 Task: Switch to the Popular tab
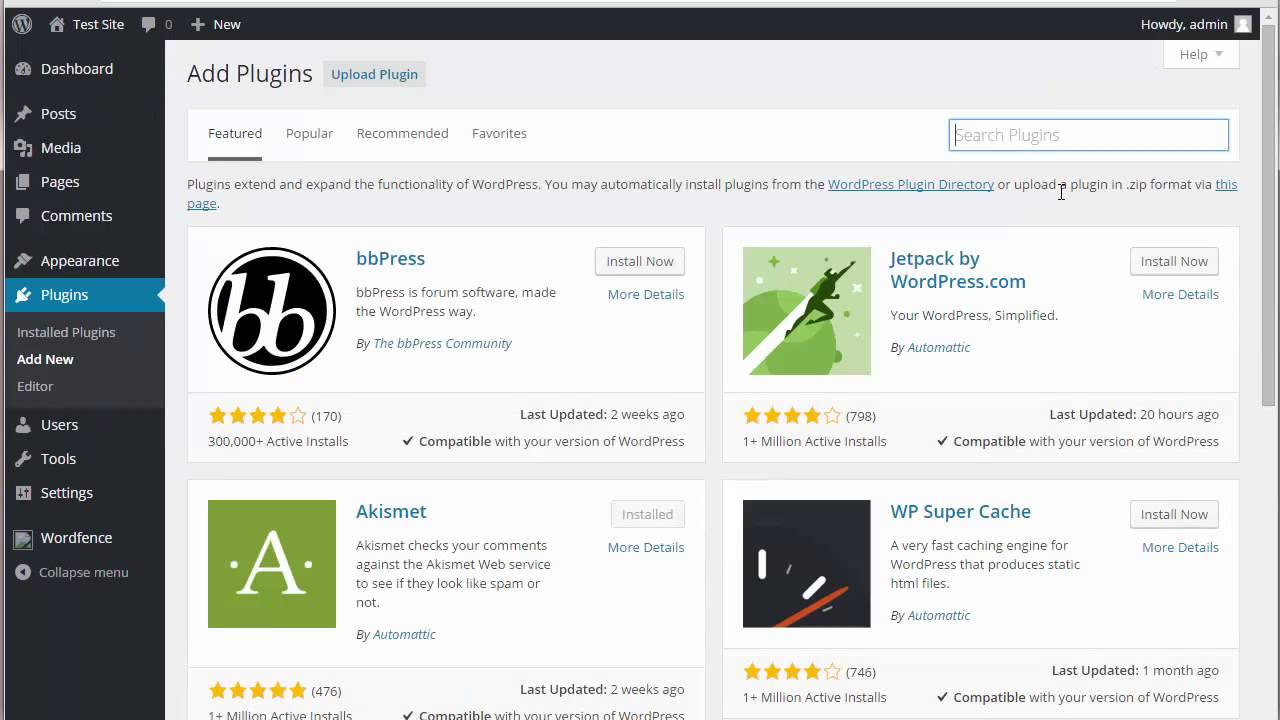click(309, 133)
